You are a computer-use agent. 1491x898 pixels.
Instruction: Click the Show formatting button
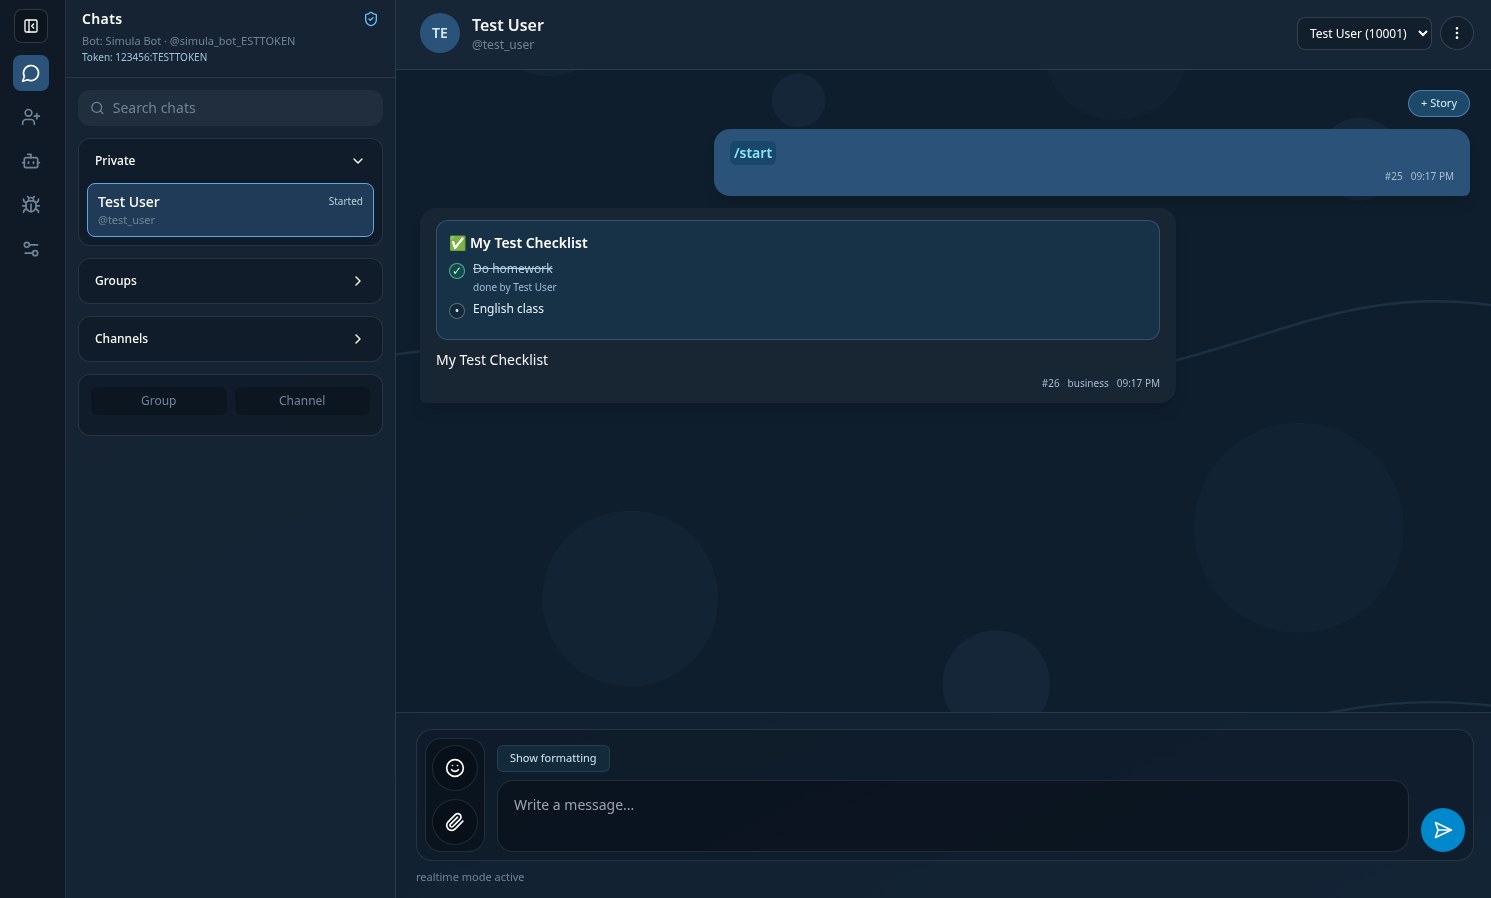(x=553, y=758)
